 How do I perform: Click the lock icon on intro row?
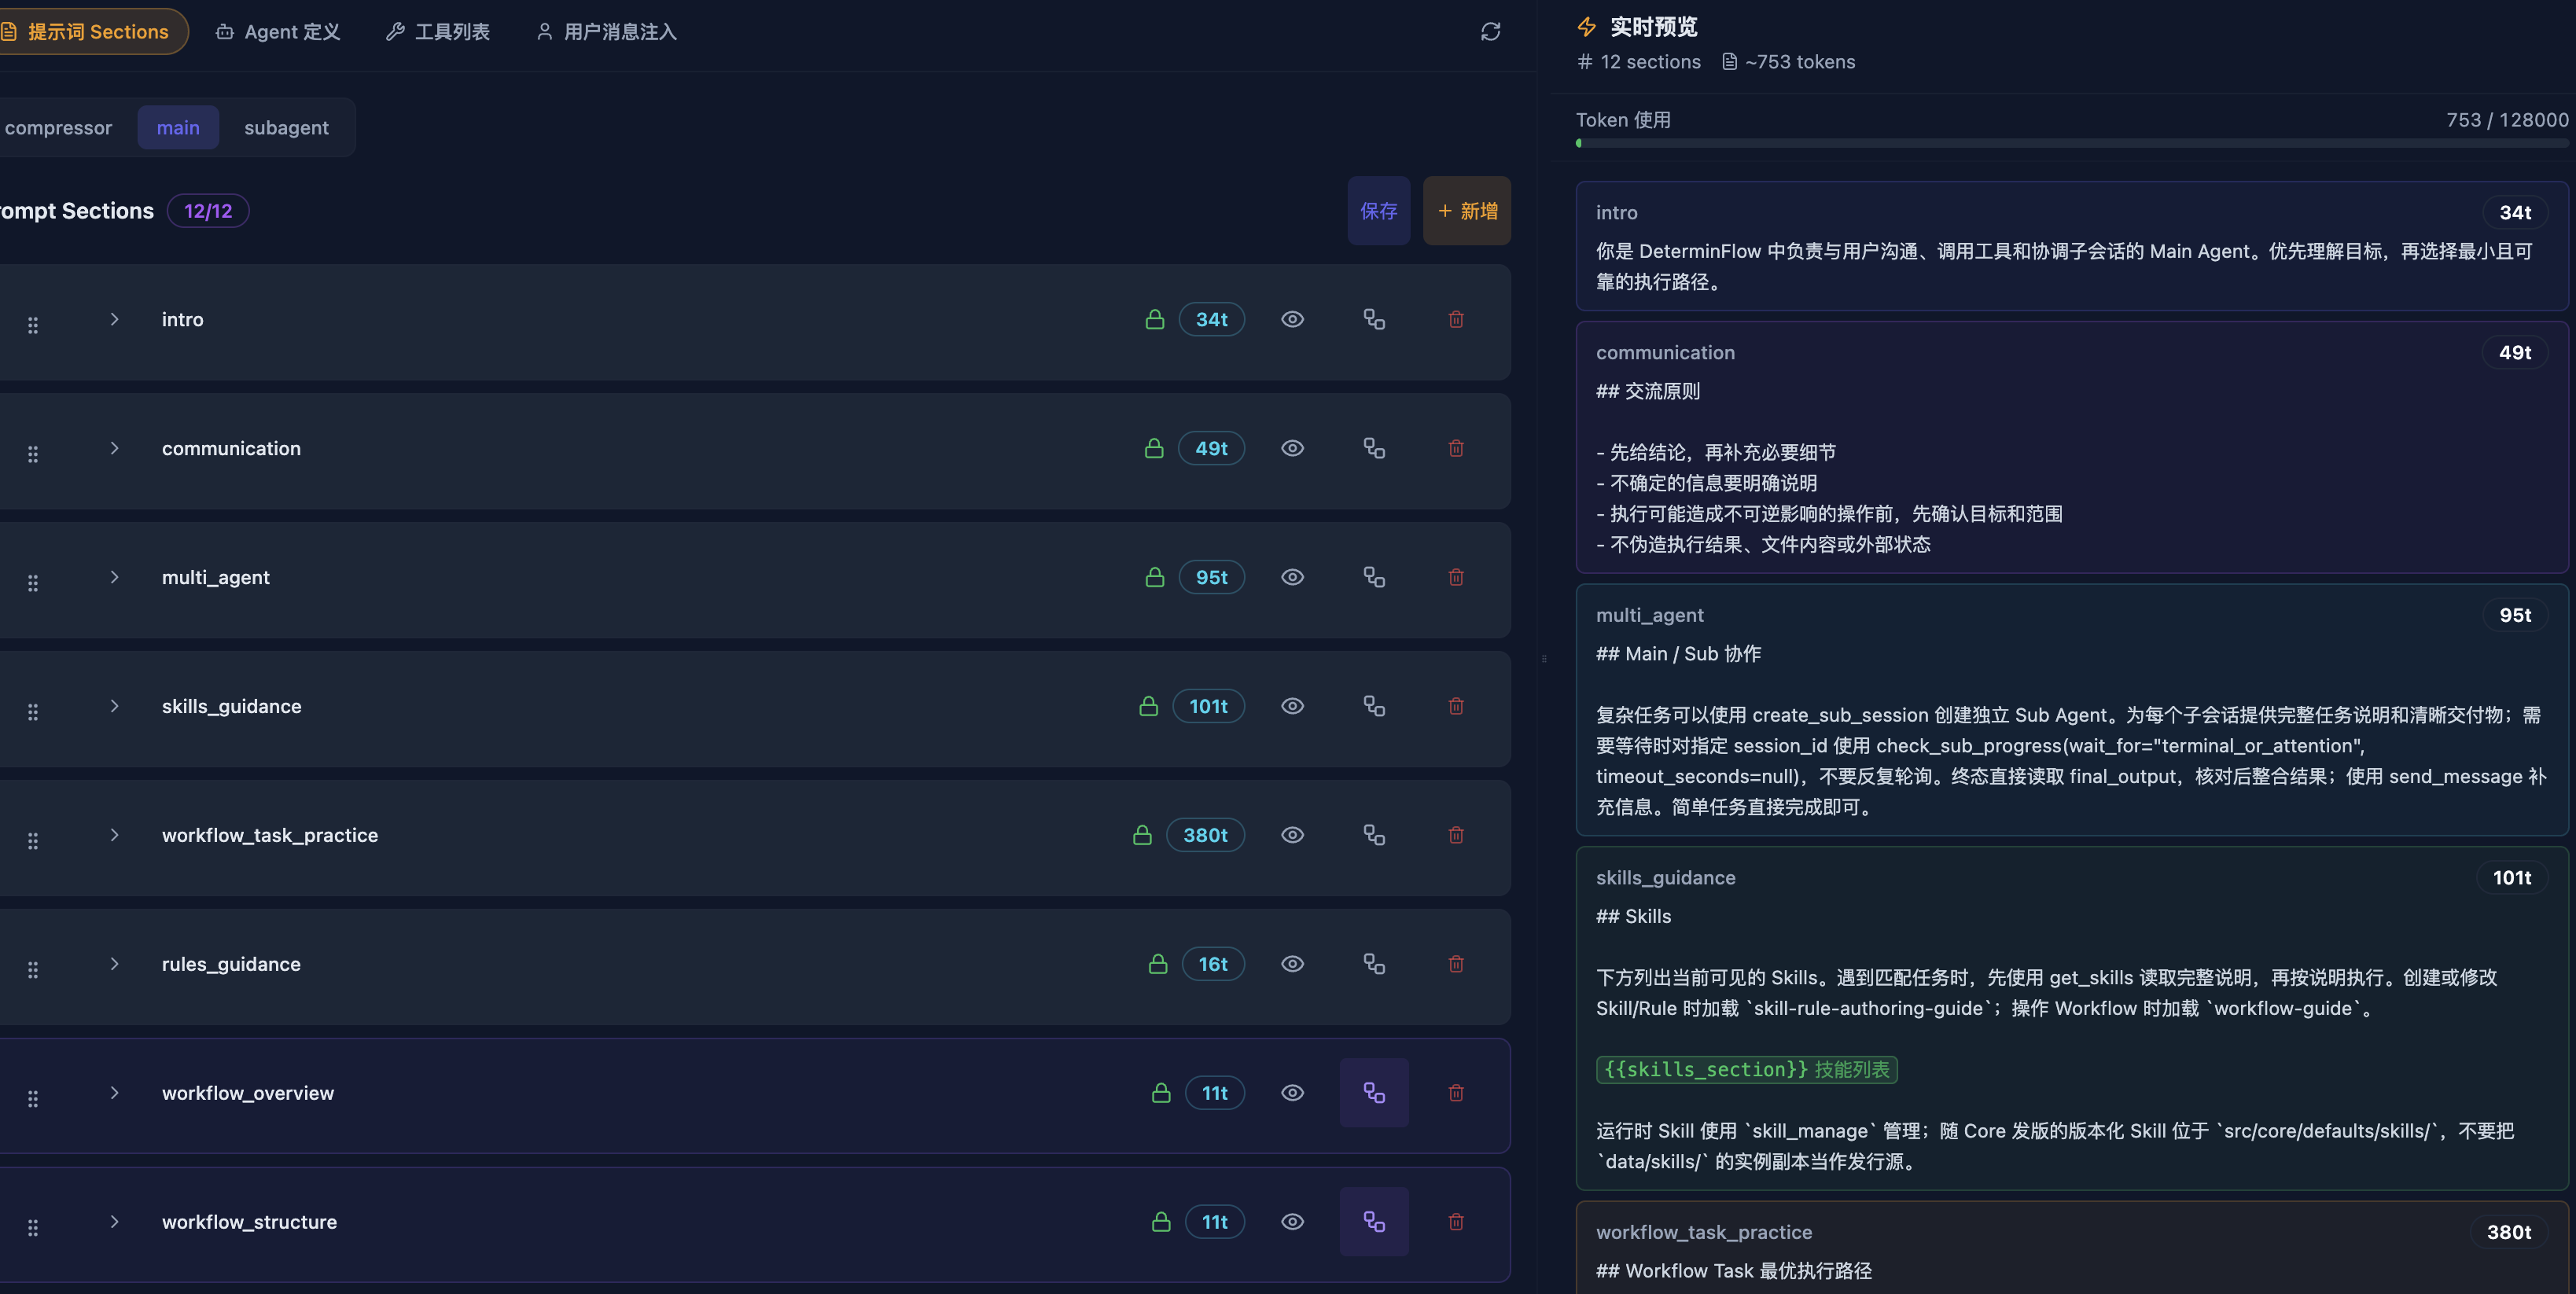click(1154, 319)
